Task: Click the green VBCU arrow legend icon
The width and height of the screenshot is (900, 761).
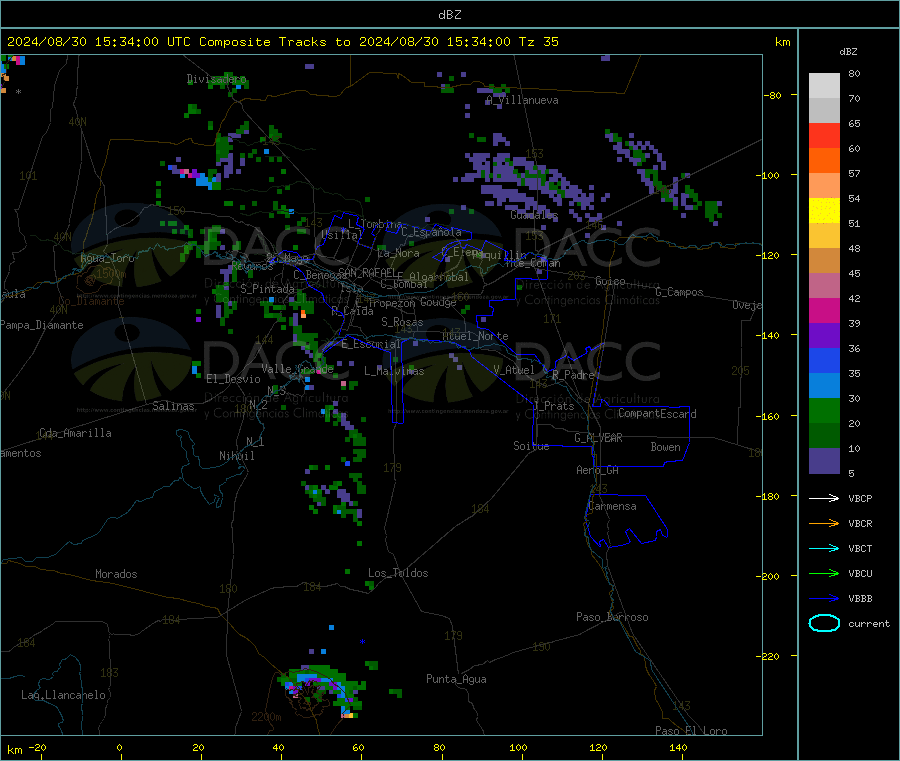Action: click(824, 573)
